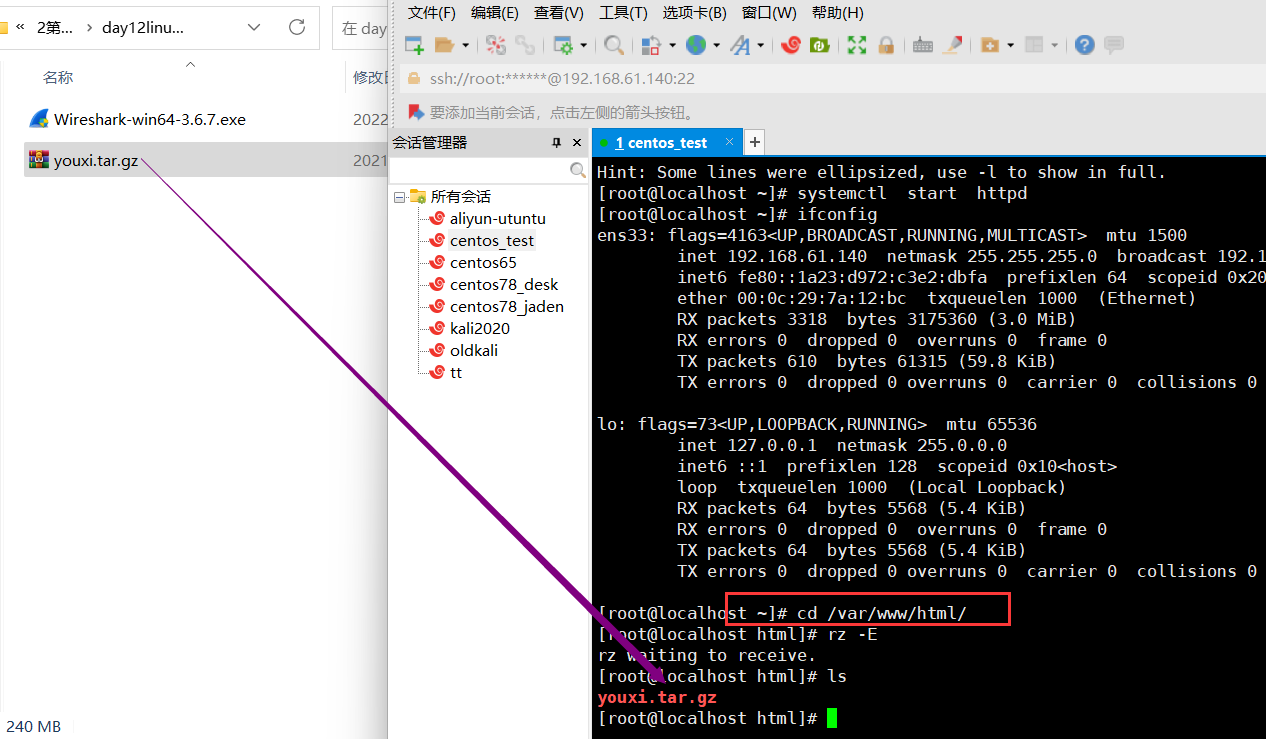This screenshot has height=739, width=1266.
Task: Click the Disconnect icon in Xshell toolbar
Action: coord(496,45)
